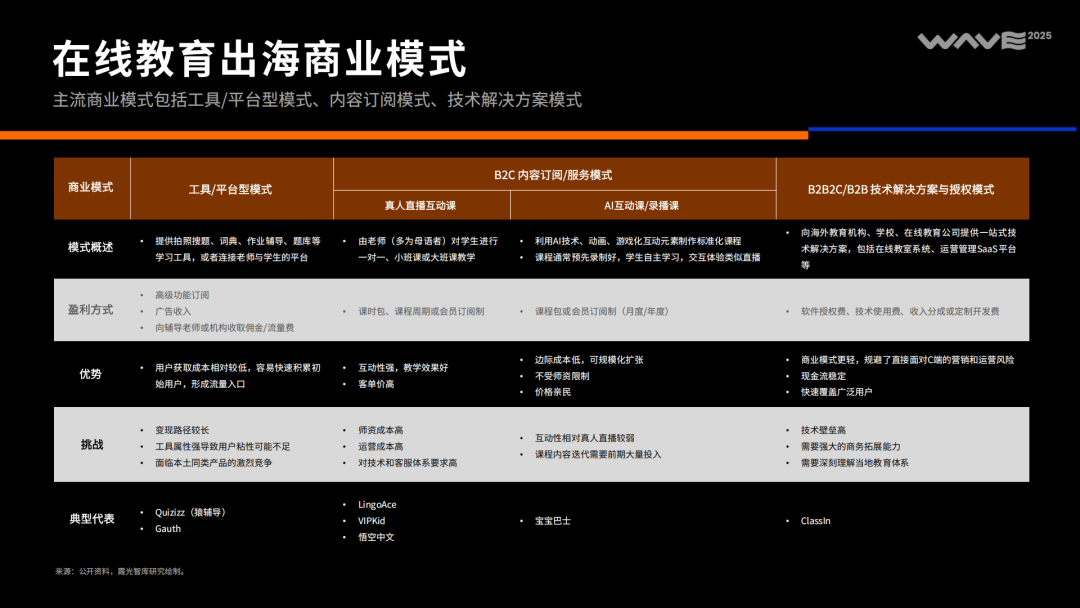Select the 工具/平台型模式 column header
The image size is (1080, 608).
229,187
